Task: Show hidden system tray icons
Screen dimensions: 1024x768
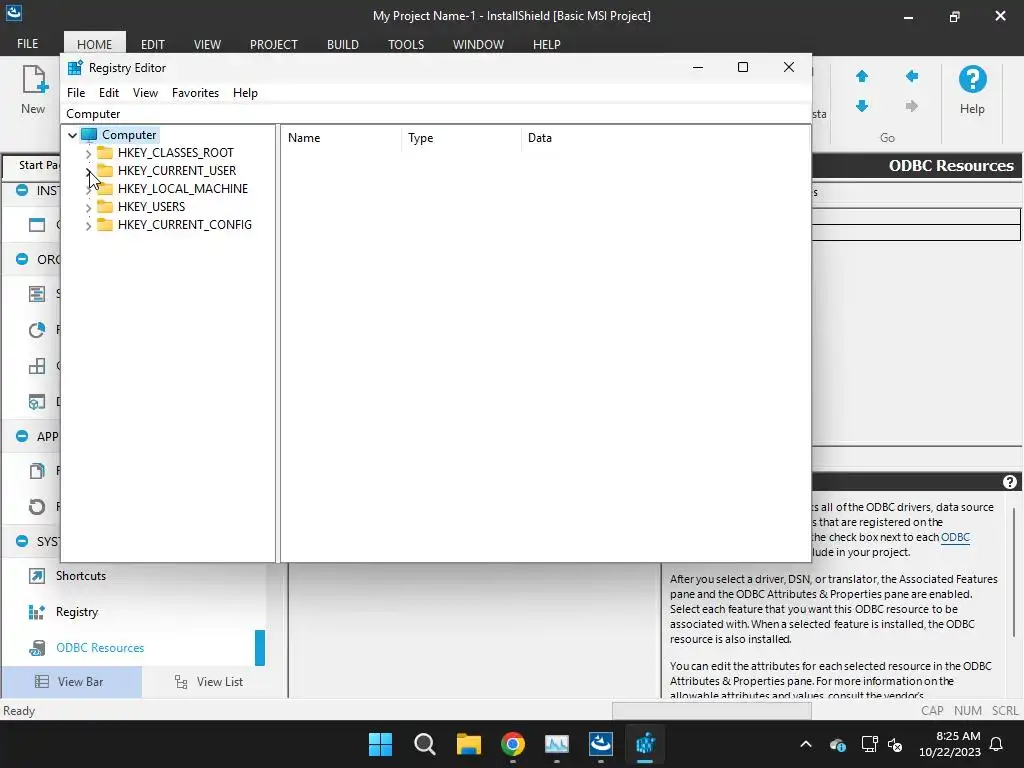Action: 806,744
